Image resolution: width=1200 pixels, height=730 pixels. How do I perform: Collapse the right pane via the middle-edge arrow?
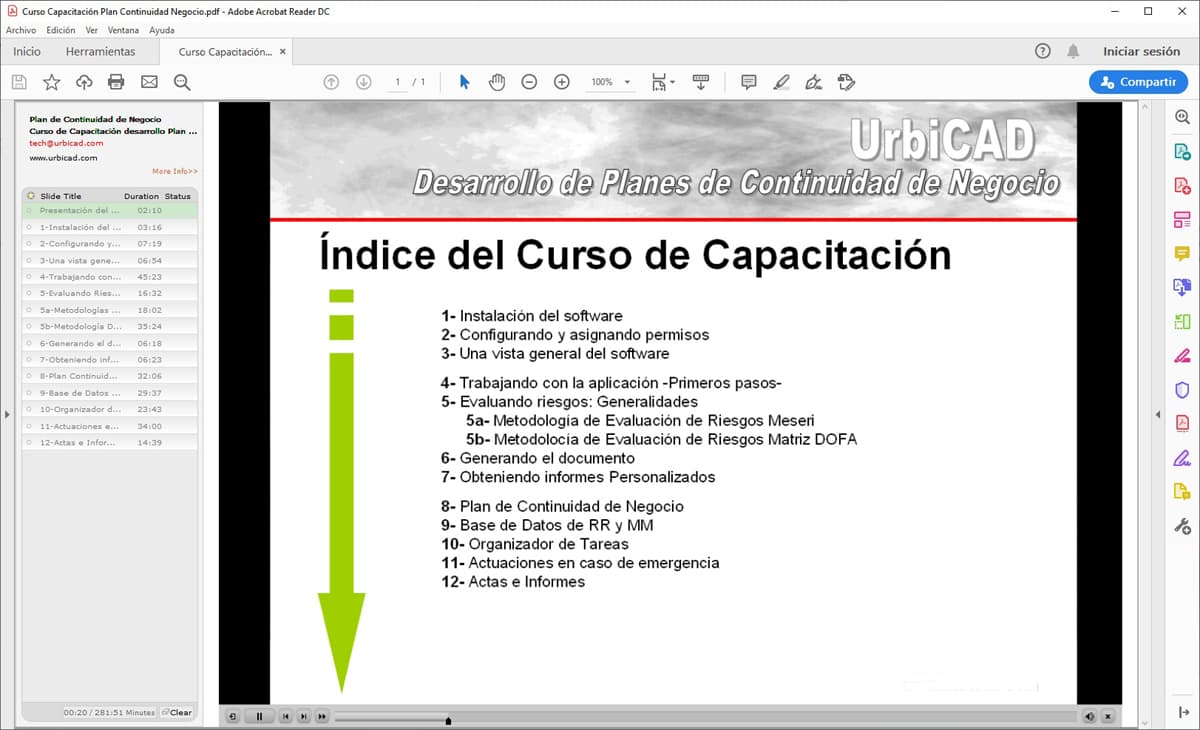[1157, 414]
